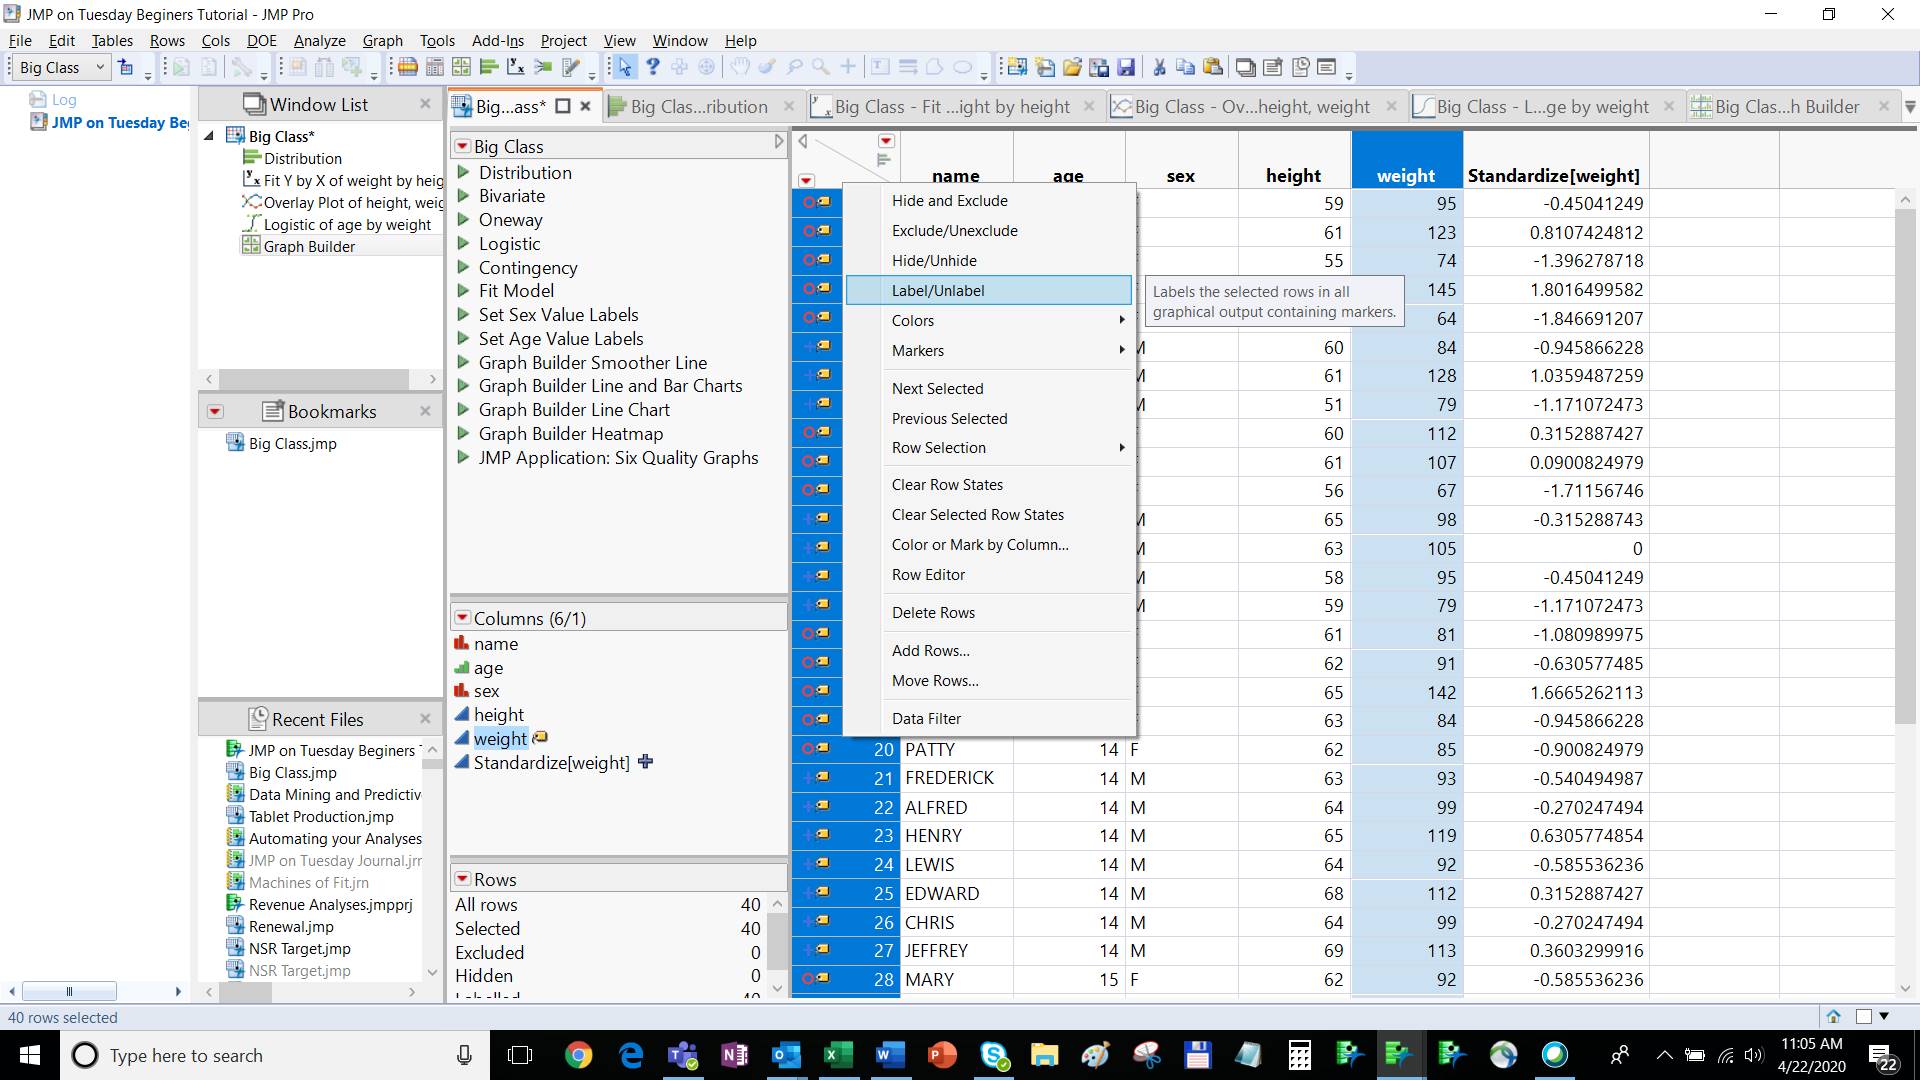The width and height of the screenshot is (1920, 1080).
Task: Select the Arrow cursor tool in the toolbar
Action: [x=625, y=67]
